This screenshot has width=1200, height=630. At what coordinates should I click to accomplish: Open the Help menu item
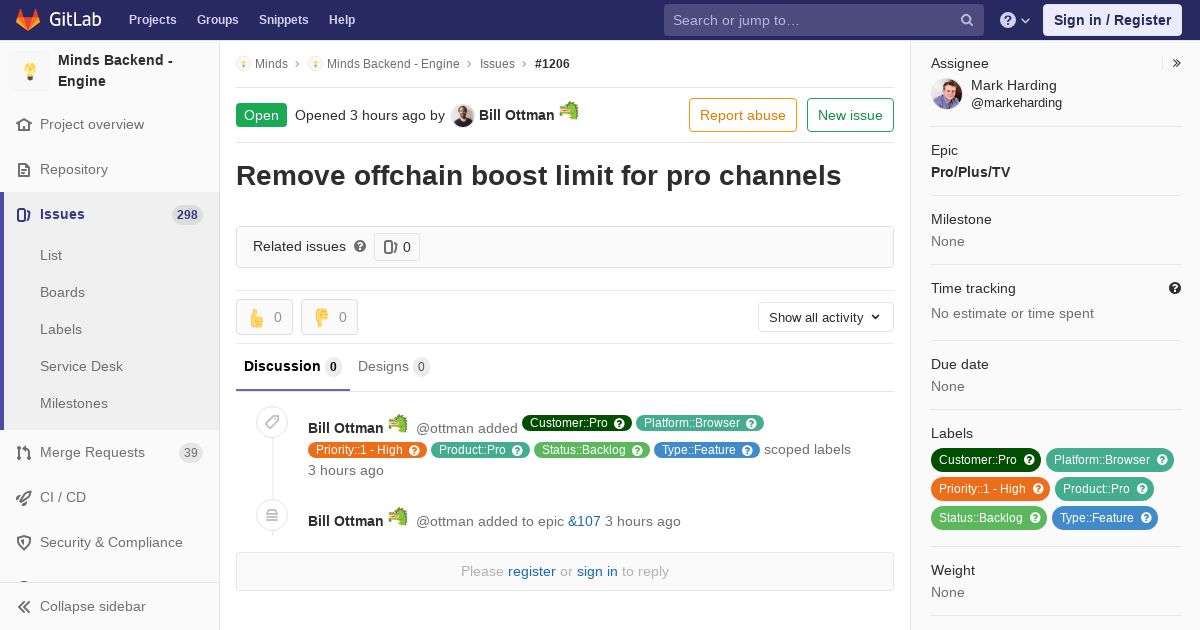(342, 20)
